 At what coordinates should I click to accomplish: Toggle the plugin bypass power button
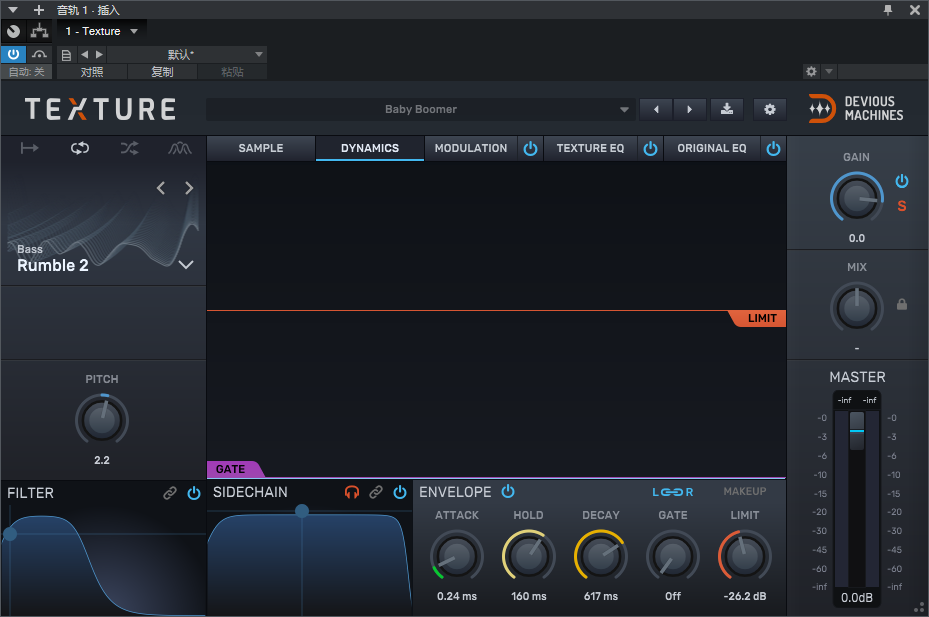[x=13, y=55]
